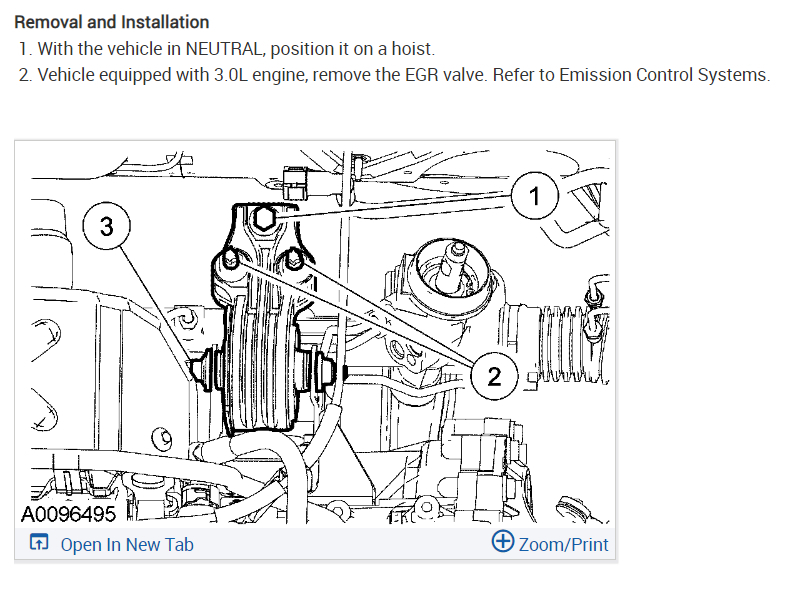Click callout circle number 1 in diagram

[534, 195]
